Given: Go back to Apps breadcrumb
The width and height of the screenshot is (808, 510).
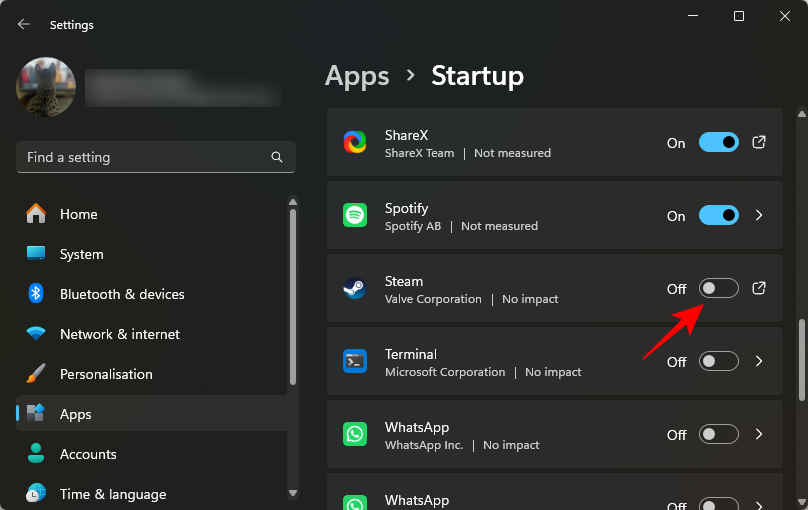Looking at the screenshot, I should pyautogui.click(x=357, y=76).
